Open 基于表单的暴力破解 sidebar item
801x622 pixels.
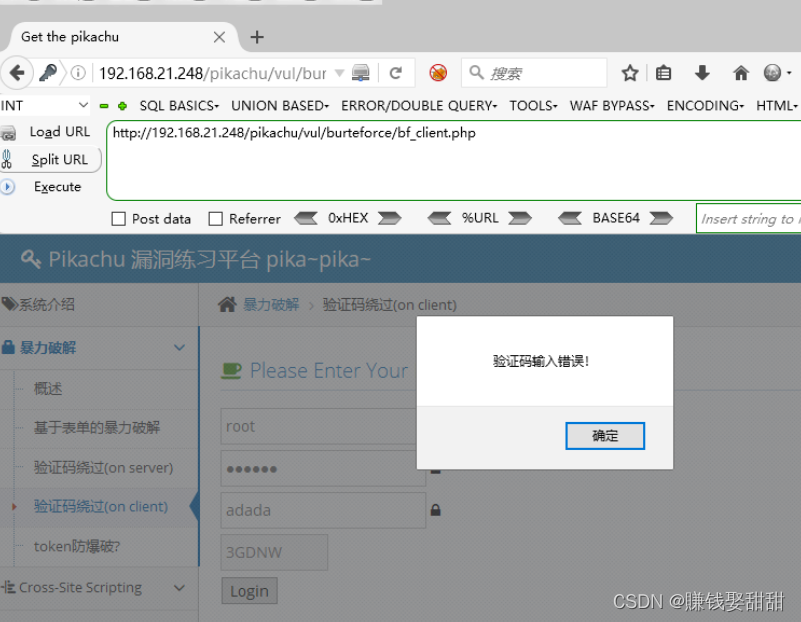point(97,427)
